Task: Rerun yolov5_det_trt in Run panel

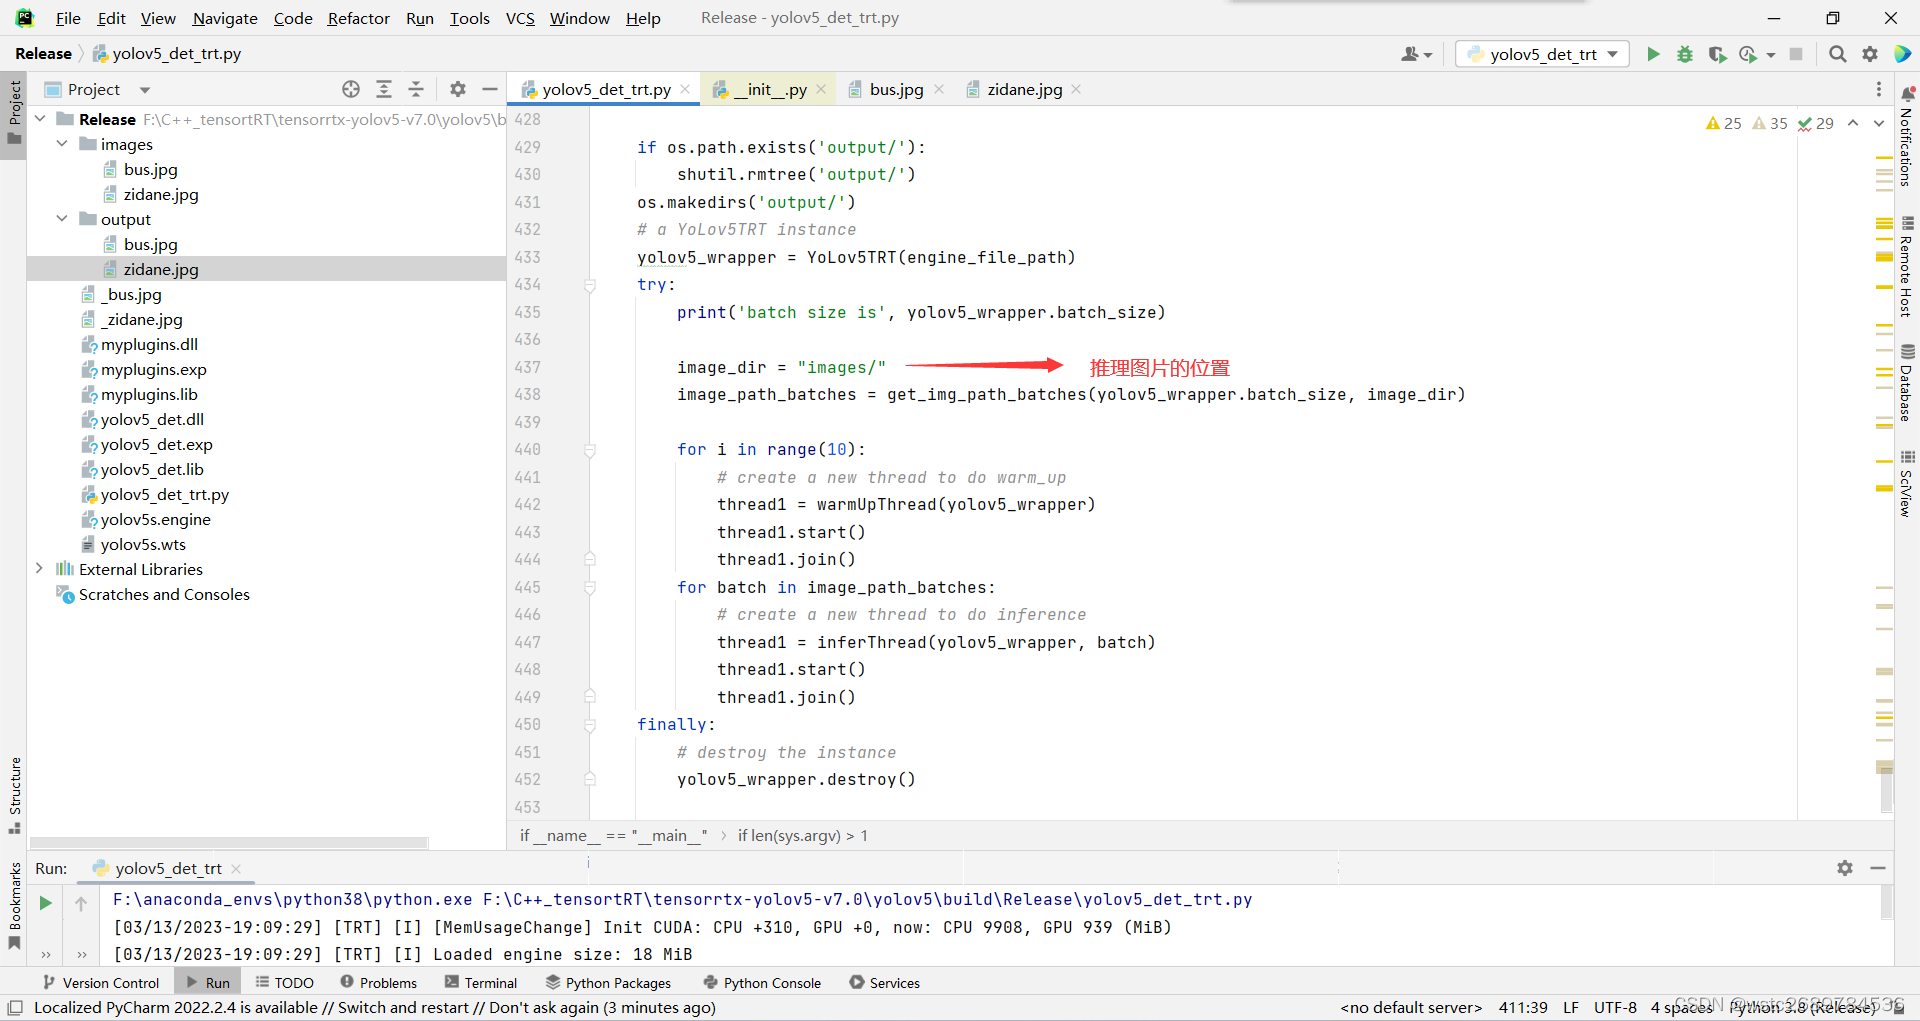Action: pos(45,903)
